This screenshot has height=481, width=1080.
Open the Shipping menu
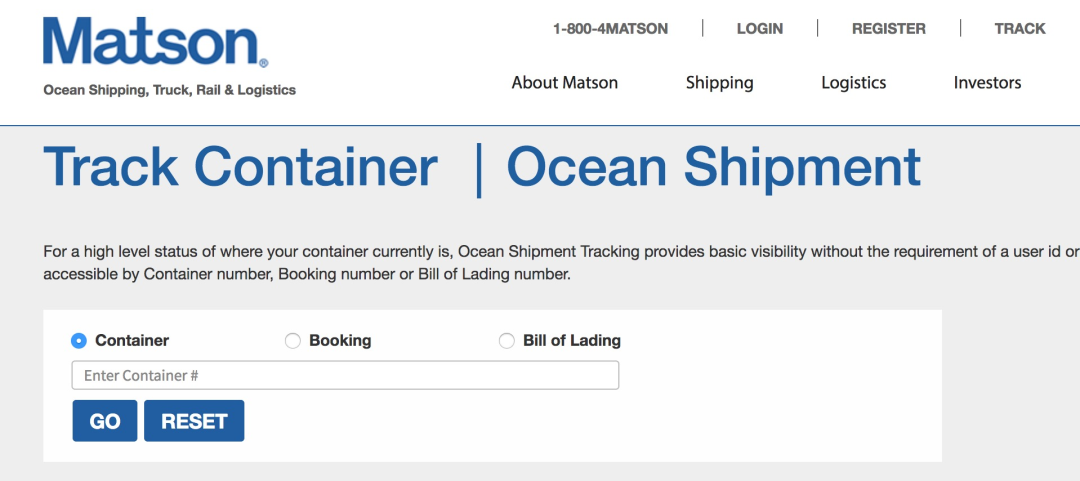point(720,83)
